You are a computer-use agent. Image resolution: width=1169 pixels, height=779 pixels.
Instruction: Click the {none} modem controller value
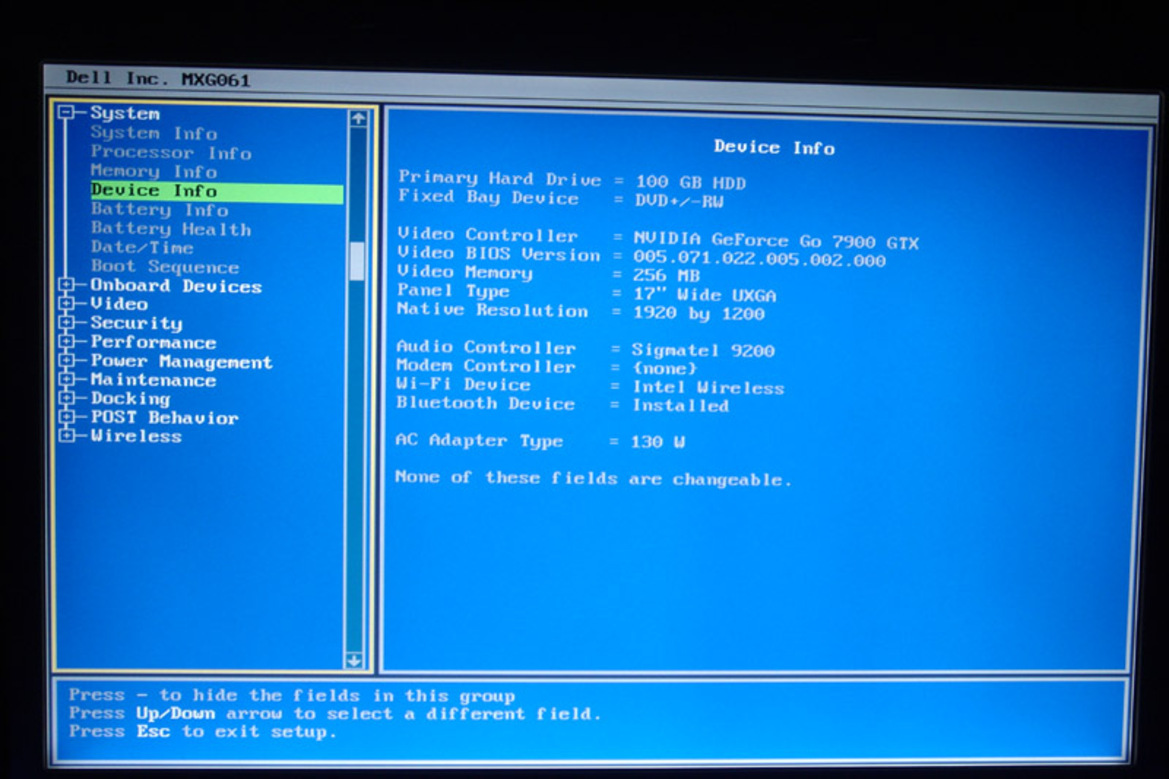click(x=664, y=368)
